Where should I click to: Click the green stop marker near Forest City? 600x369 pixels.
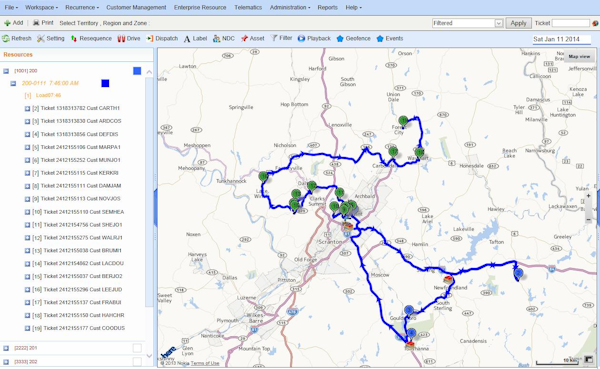point(403,121)
